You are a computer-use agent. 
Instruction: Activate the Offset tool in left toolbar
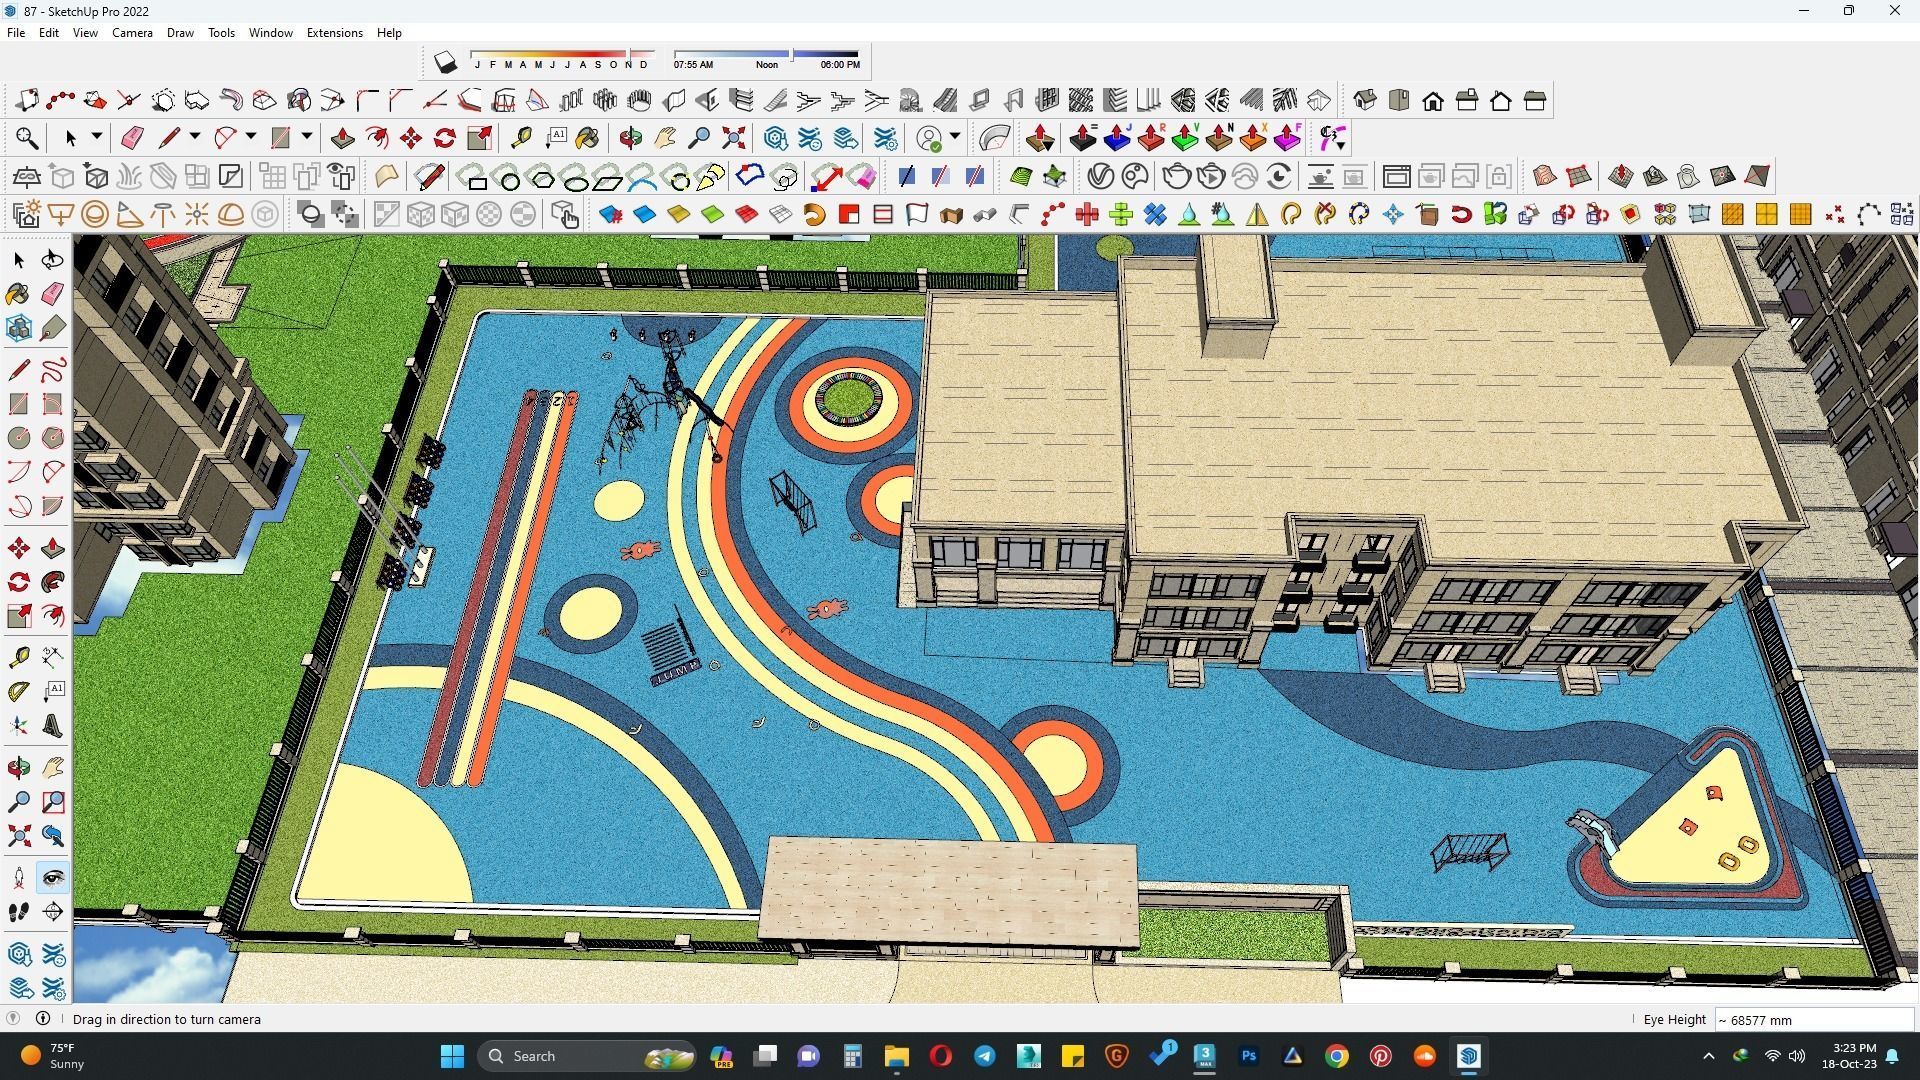pyautogui.click(x=53, y=616)
